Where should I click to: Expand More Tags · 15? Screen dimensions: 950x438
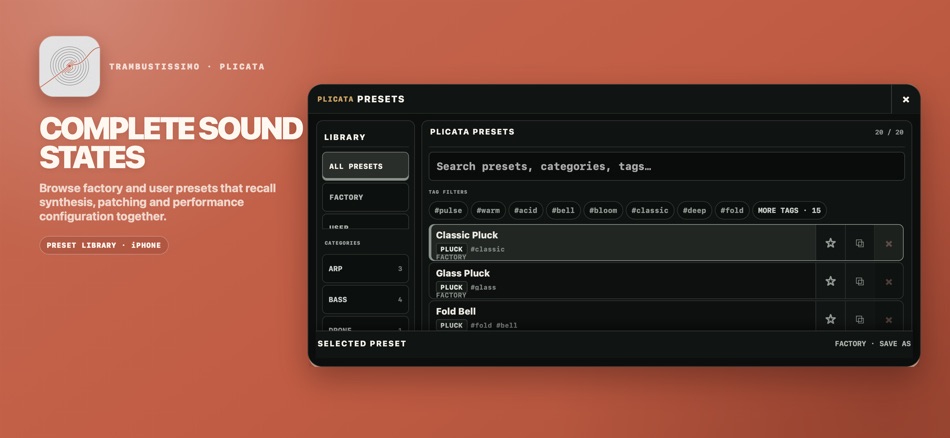click(789, 210)
